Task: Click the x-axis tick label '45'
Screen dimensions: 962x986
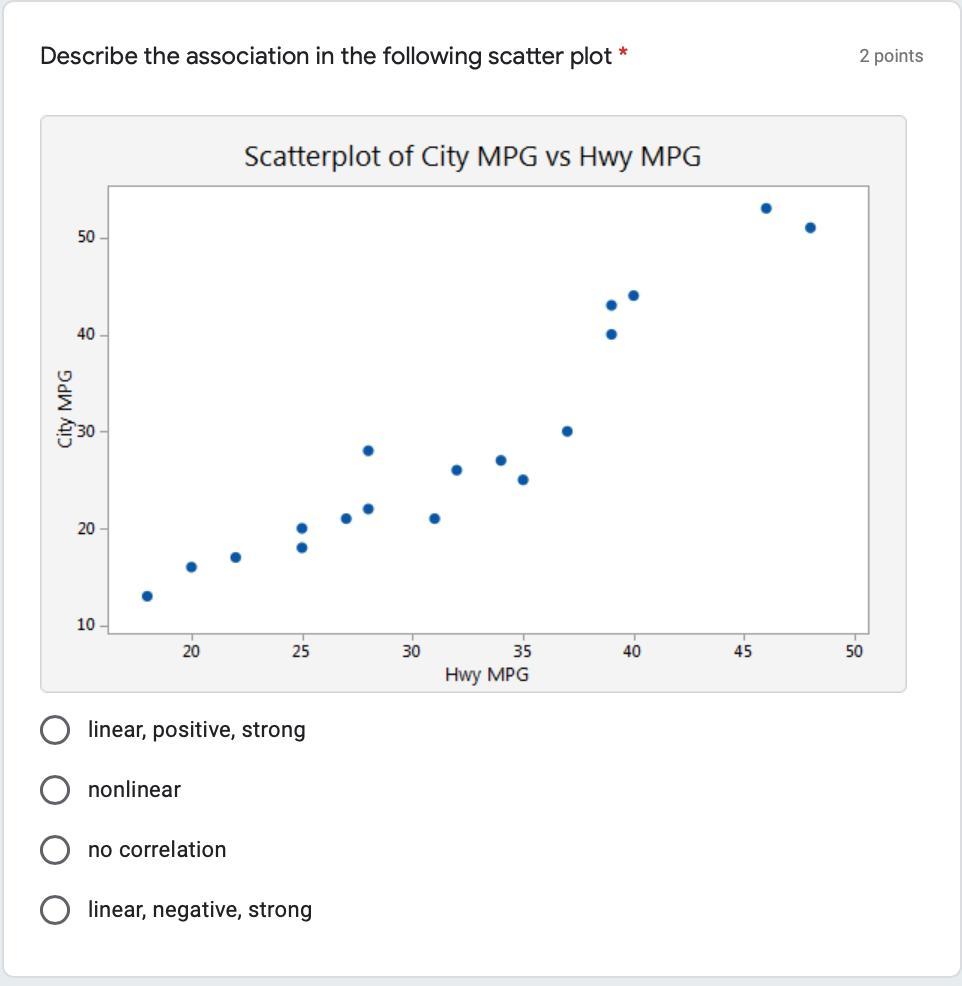Action: coord(743,651)
